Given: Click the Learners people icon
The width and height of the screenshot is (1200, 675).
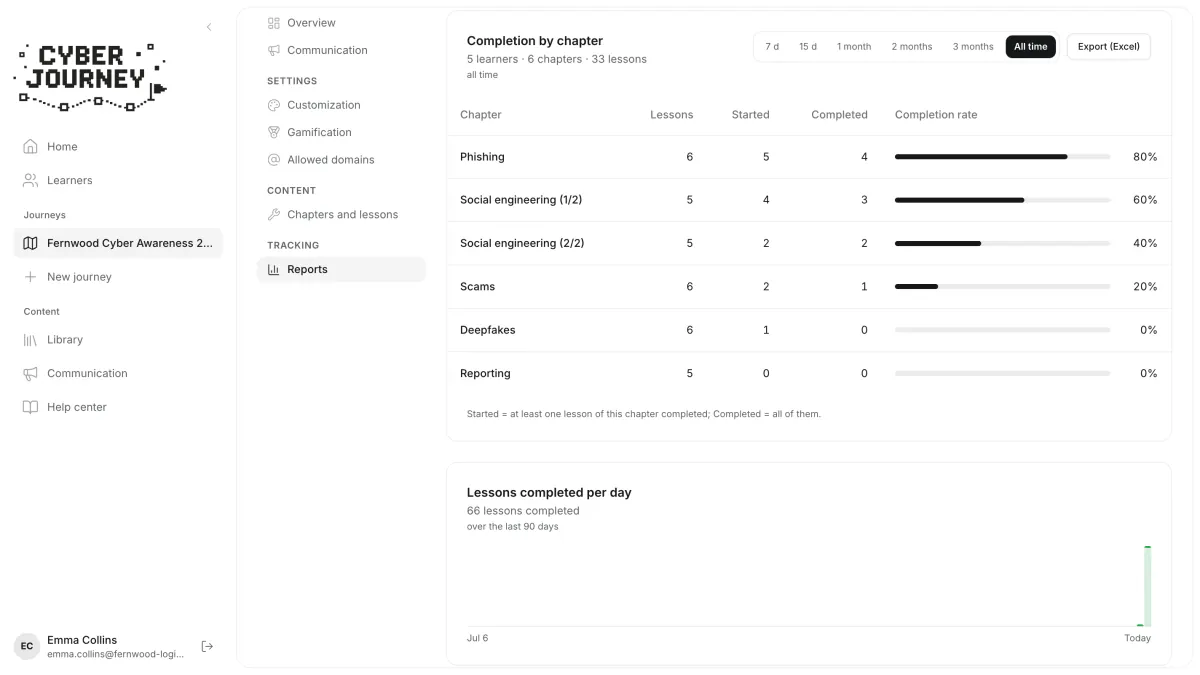Looking at the screenshot, I should (31, 180).
